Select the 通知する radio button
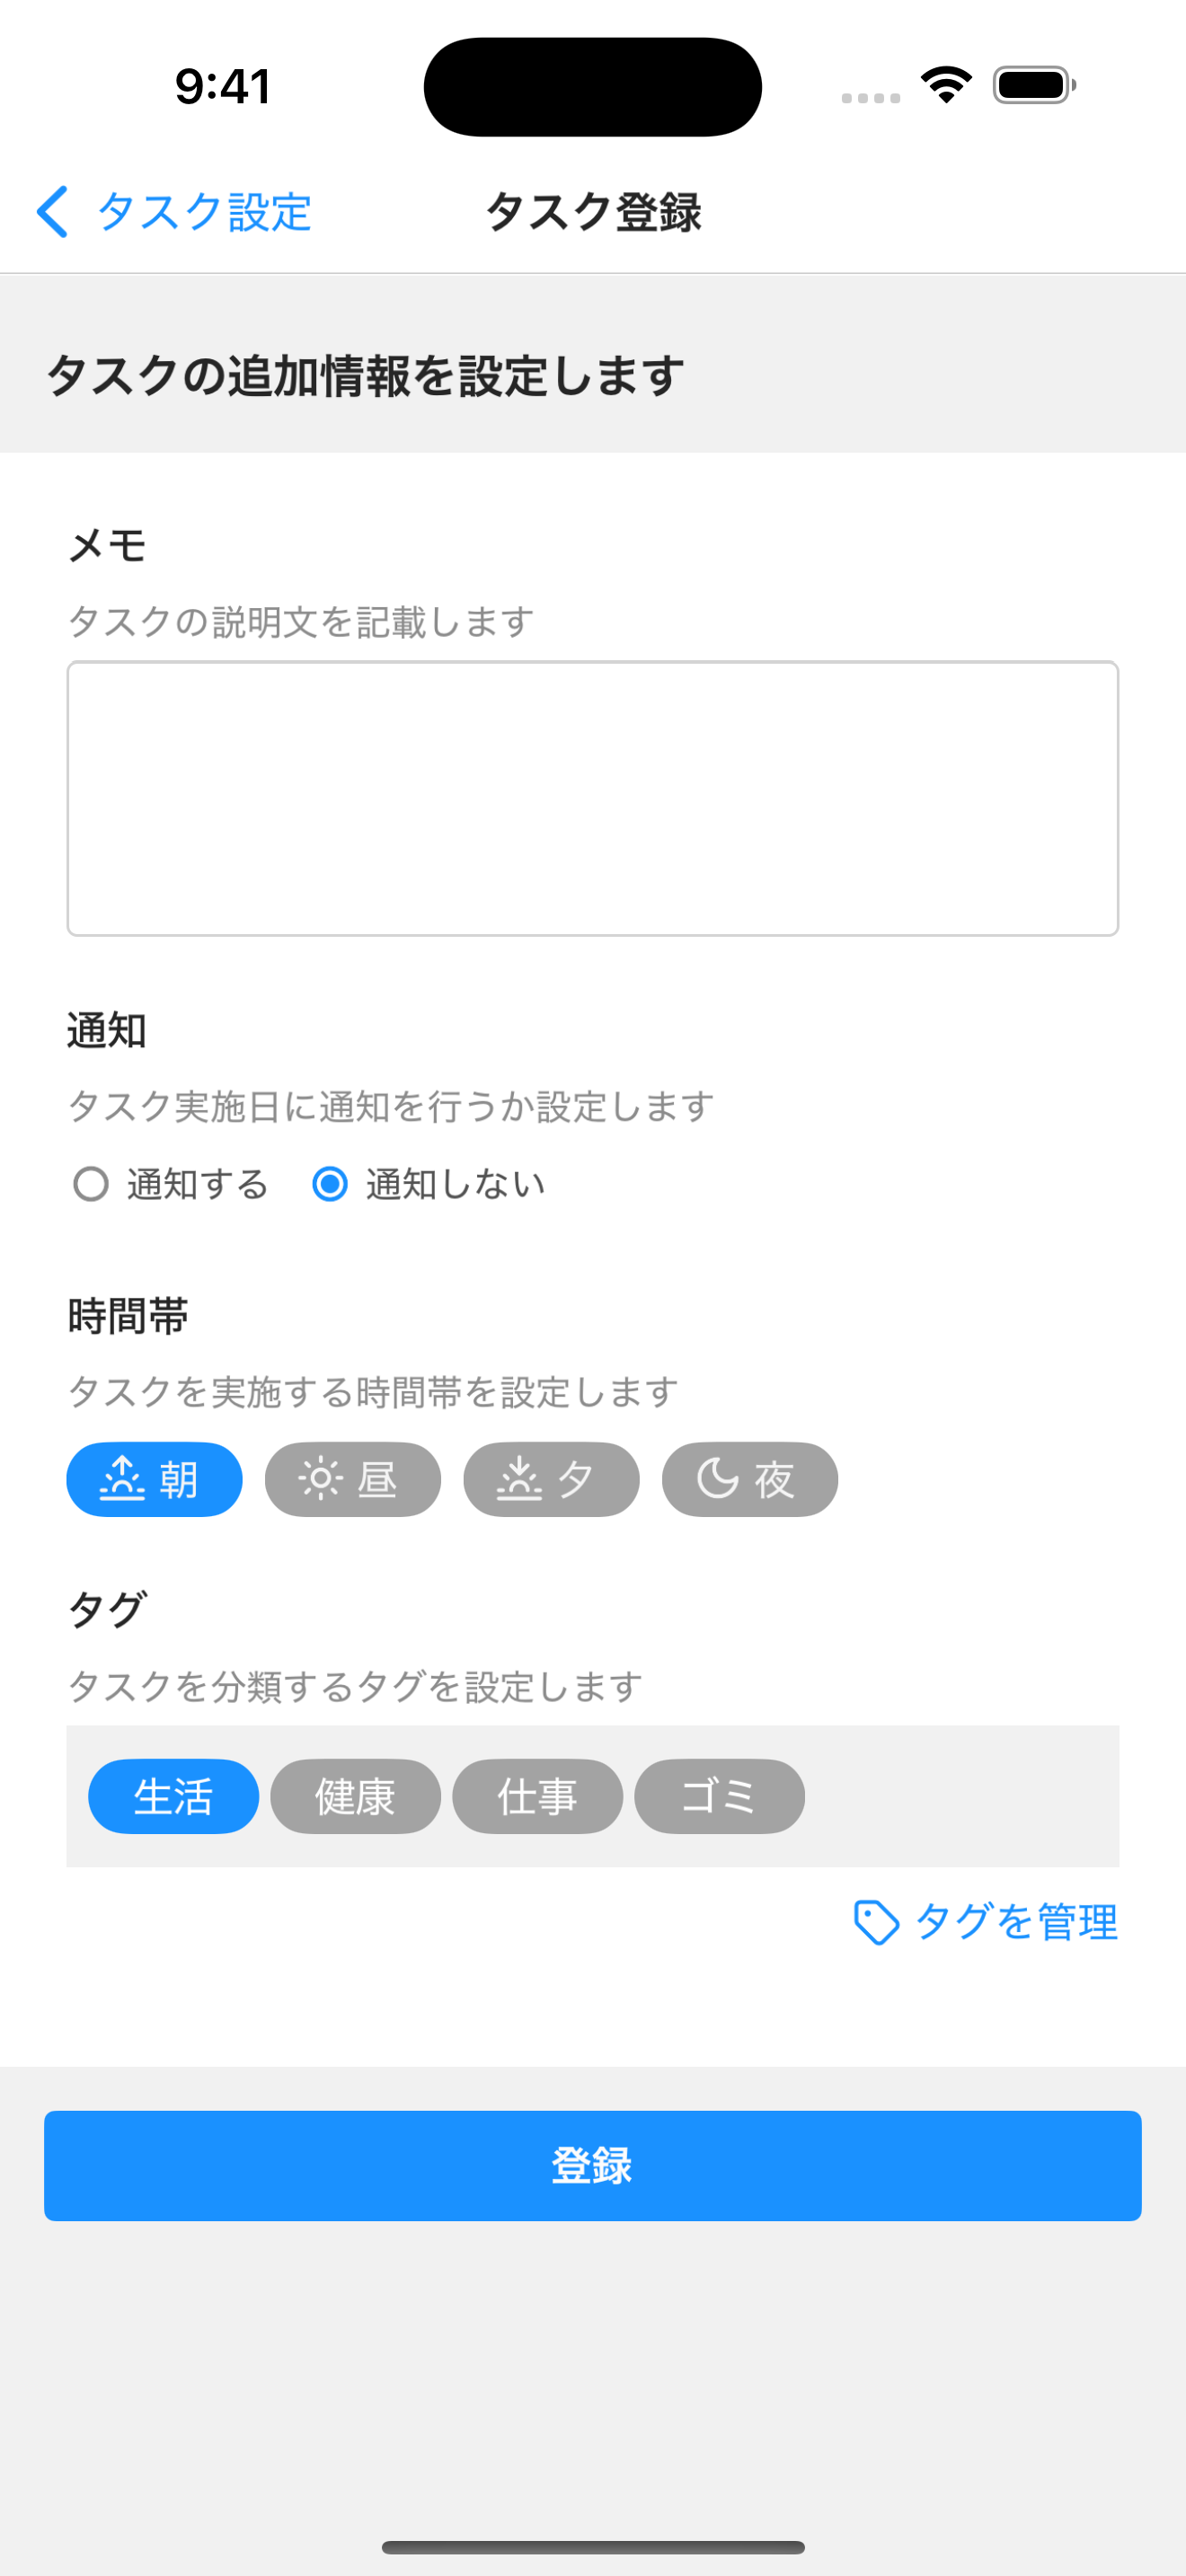Viewport: 1186px width, 2576px height. click(x=91, y=1184)
